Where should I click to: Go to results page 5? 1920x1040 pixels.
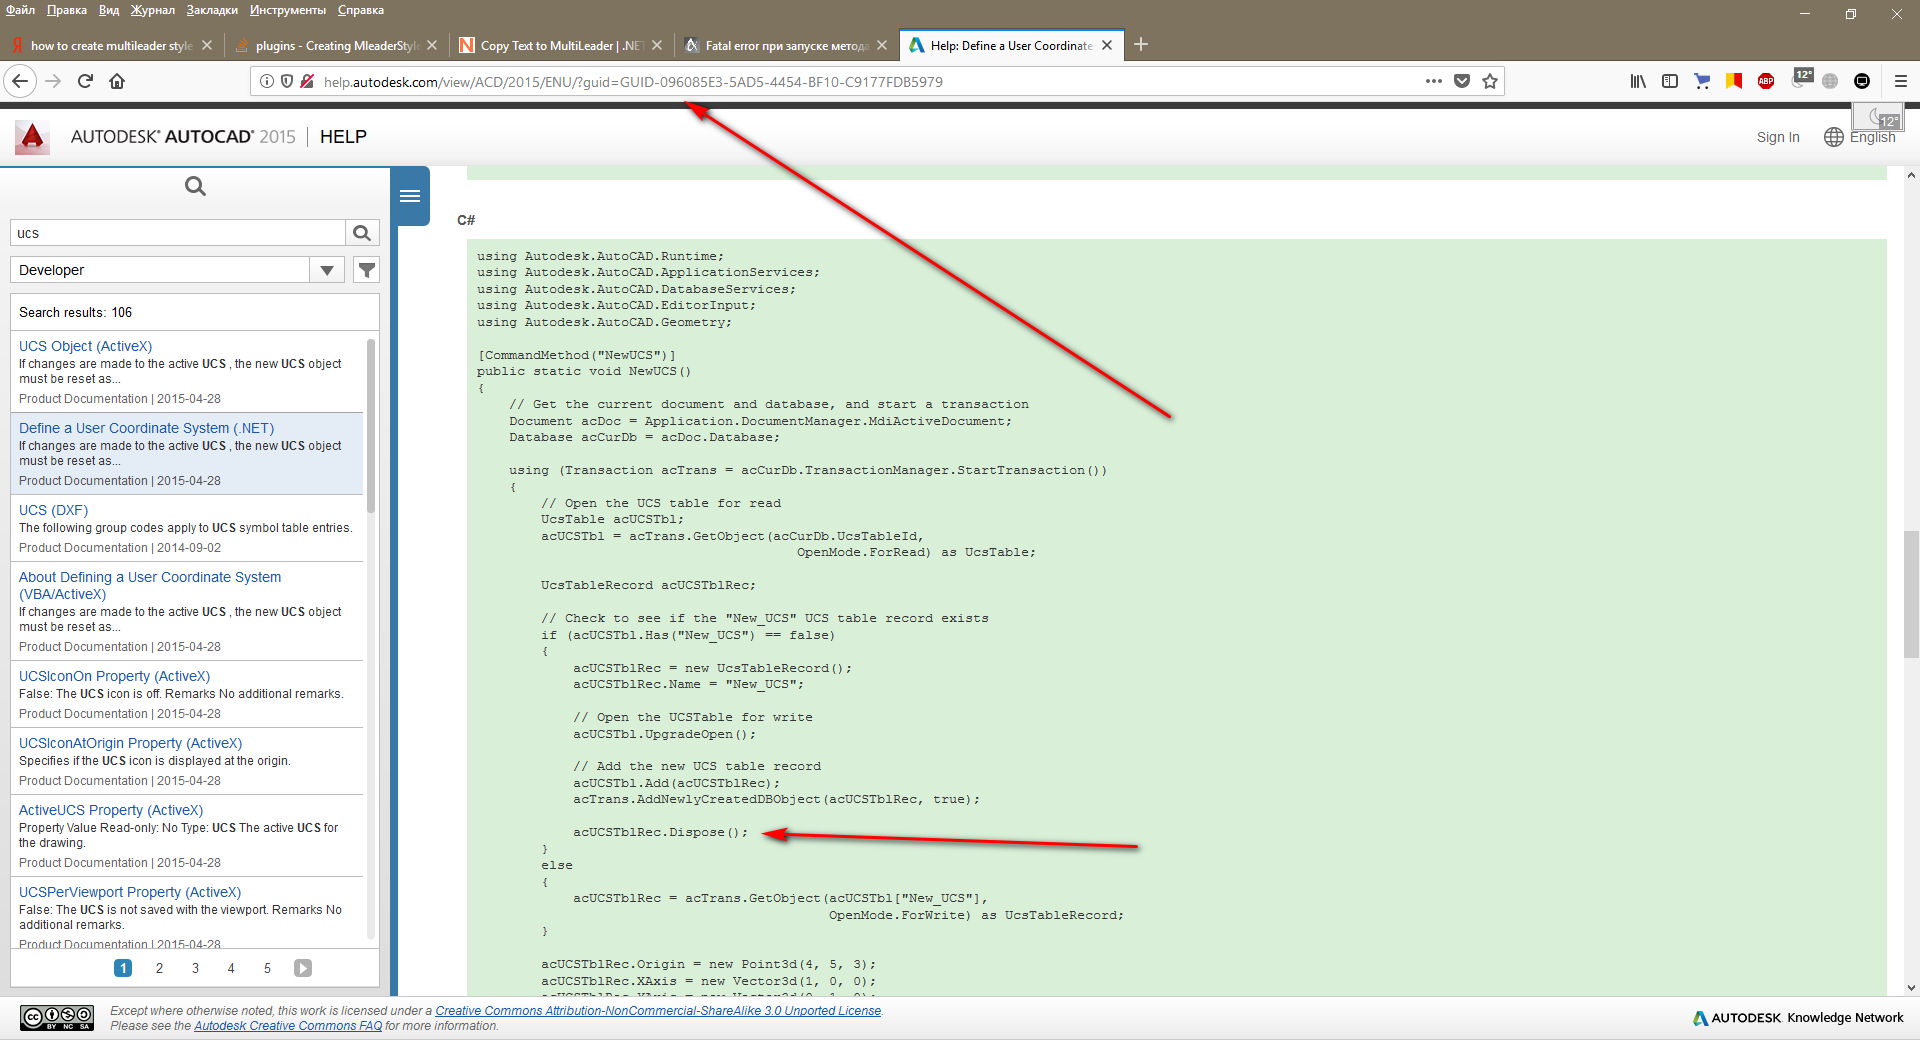267,968
